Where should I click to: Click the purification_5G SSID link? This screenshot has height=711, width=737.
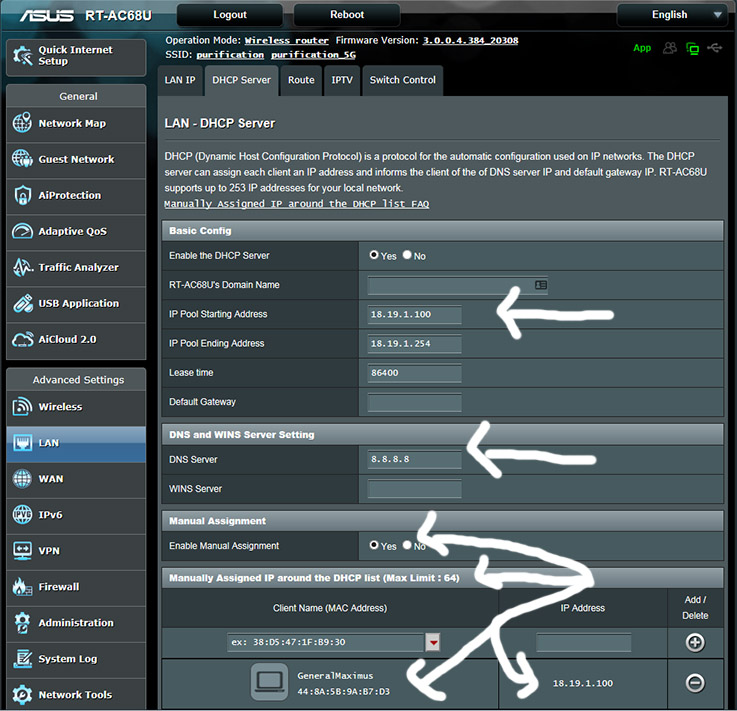click(x=314, y=55)
